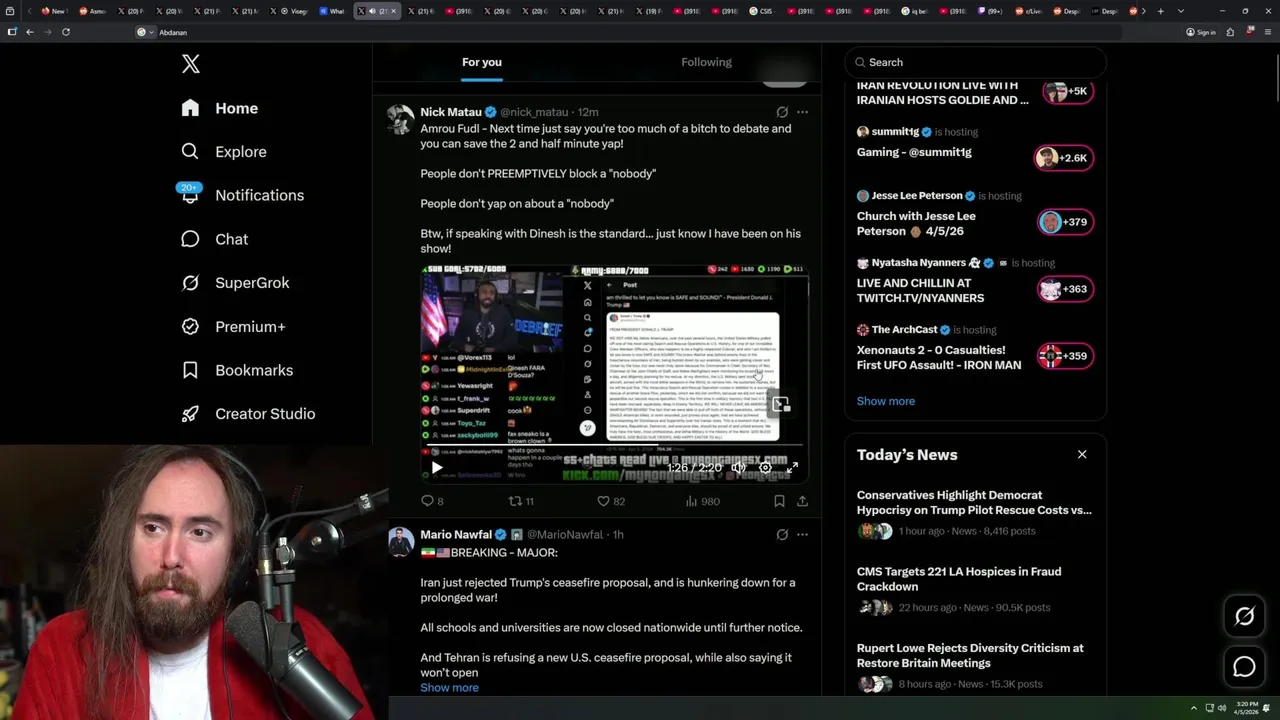
Task: Open more options on Nick Matau's post
Action: pos(802,112)
